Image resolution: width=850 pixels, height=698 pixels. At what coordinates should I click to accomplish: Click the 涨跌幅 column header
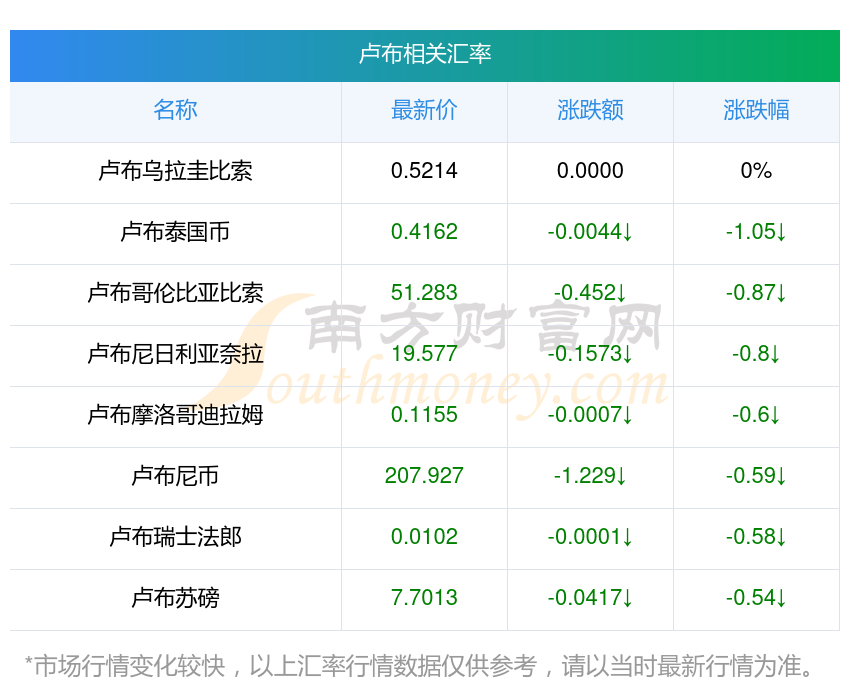756,110
